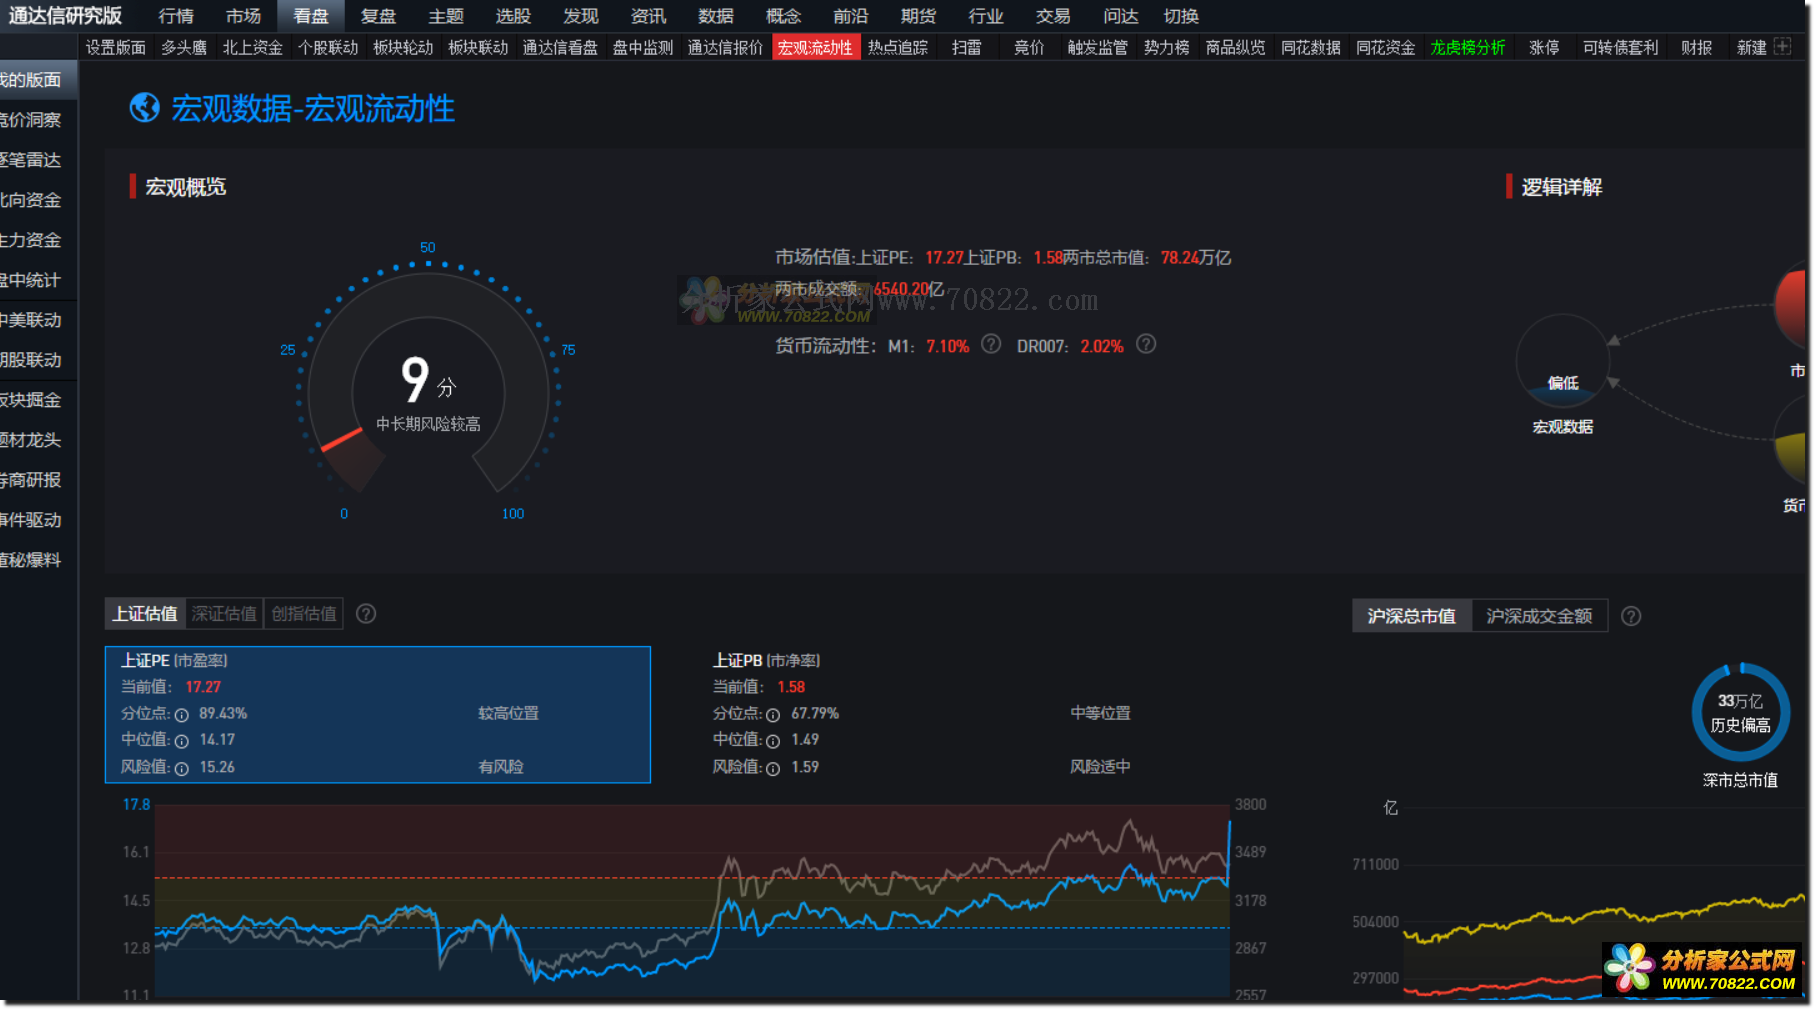
Task: Open 可转债套利 toolbar tab
Action: [1620, 47]
